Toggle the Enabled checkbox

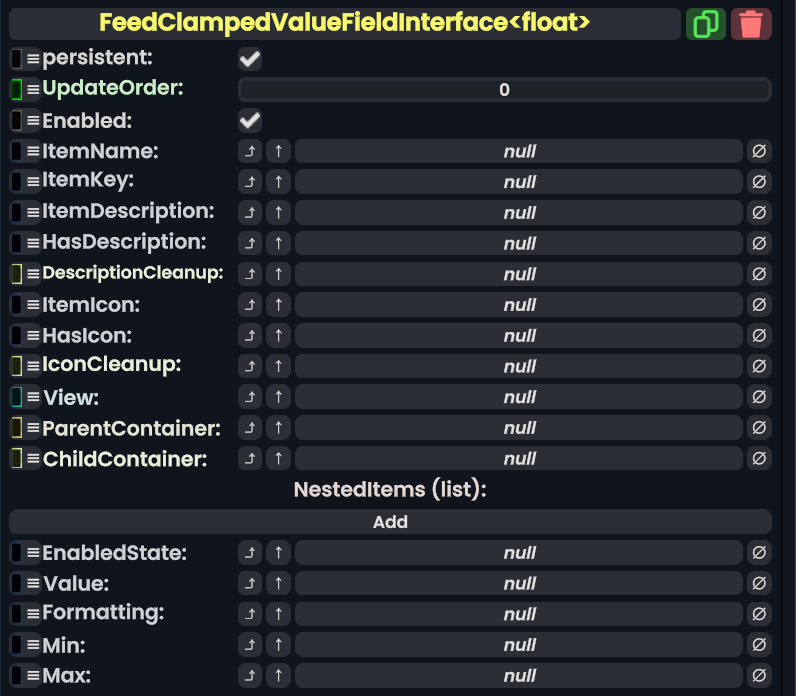250,121
